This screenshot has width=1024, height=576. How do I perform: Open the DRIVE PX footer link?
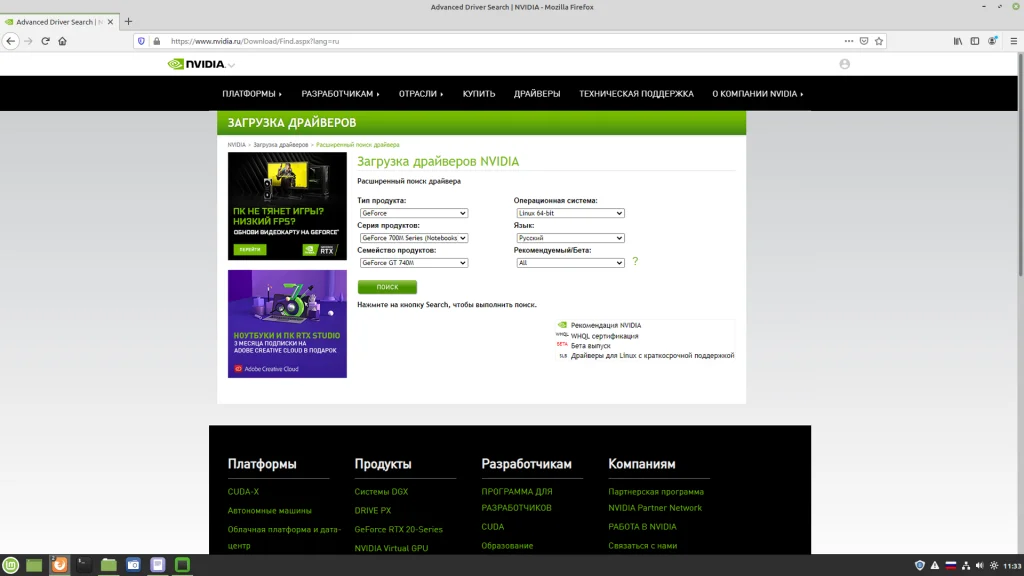tap(373, 511)
